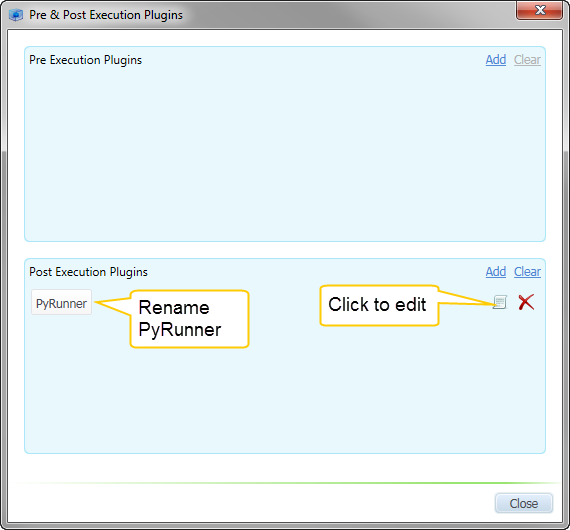Screen dimensions: 570x530
Task: Clear the Pre Execution Plugins list
Action: 527,60
